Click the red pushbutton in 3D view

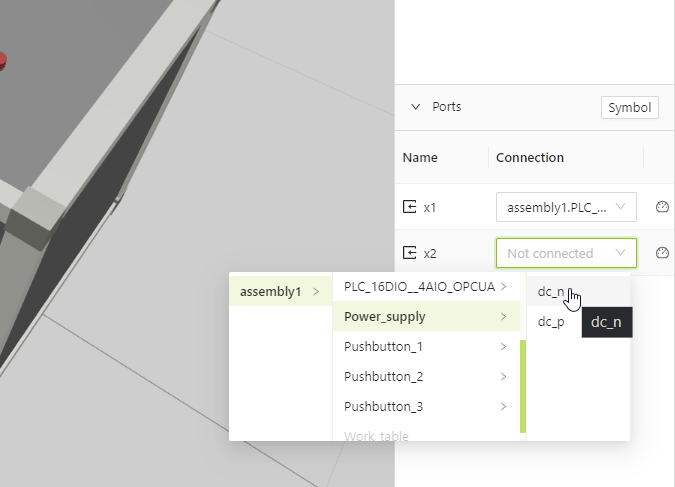point(3,61)
